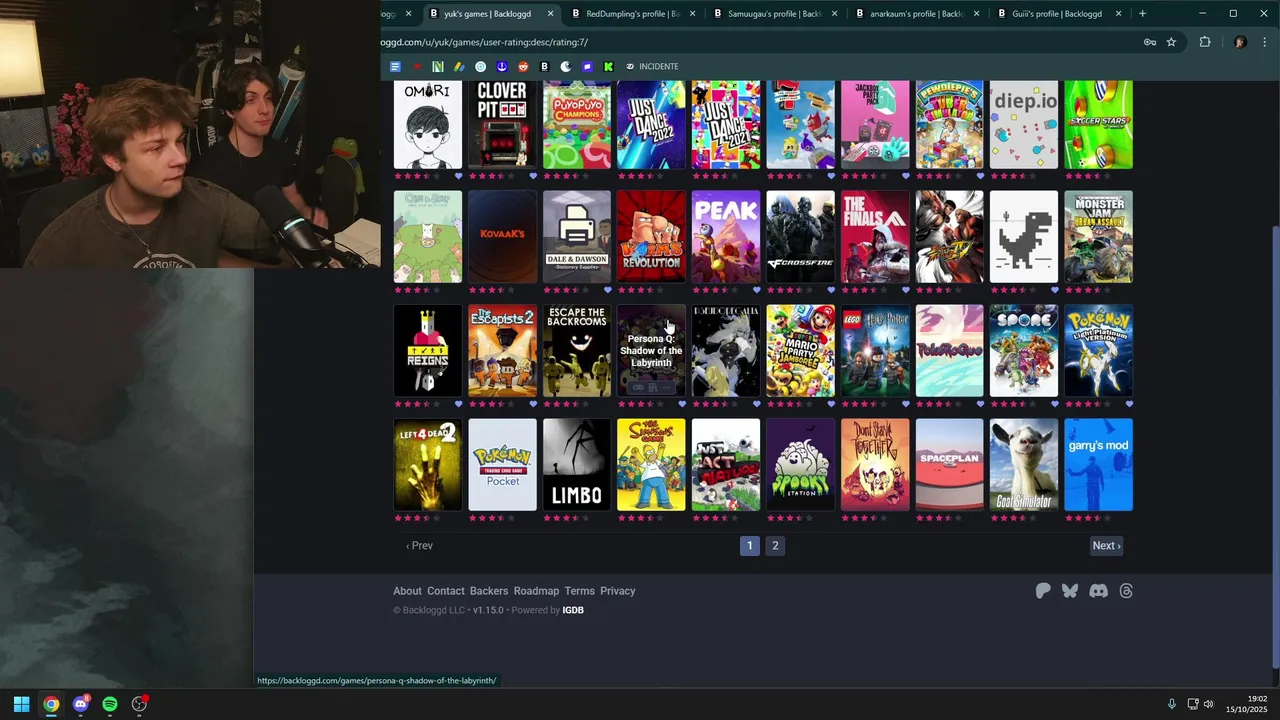
Task: Click the Next page link
Action: click(x=1106, y=545)
